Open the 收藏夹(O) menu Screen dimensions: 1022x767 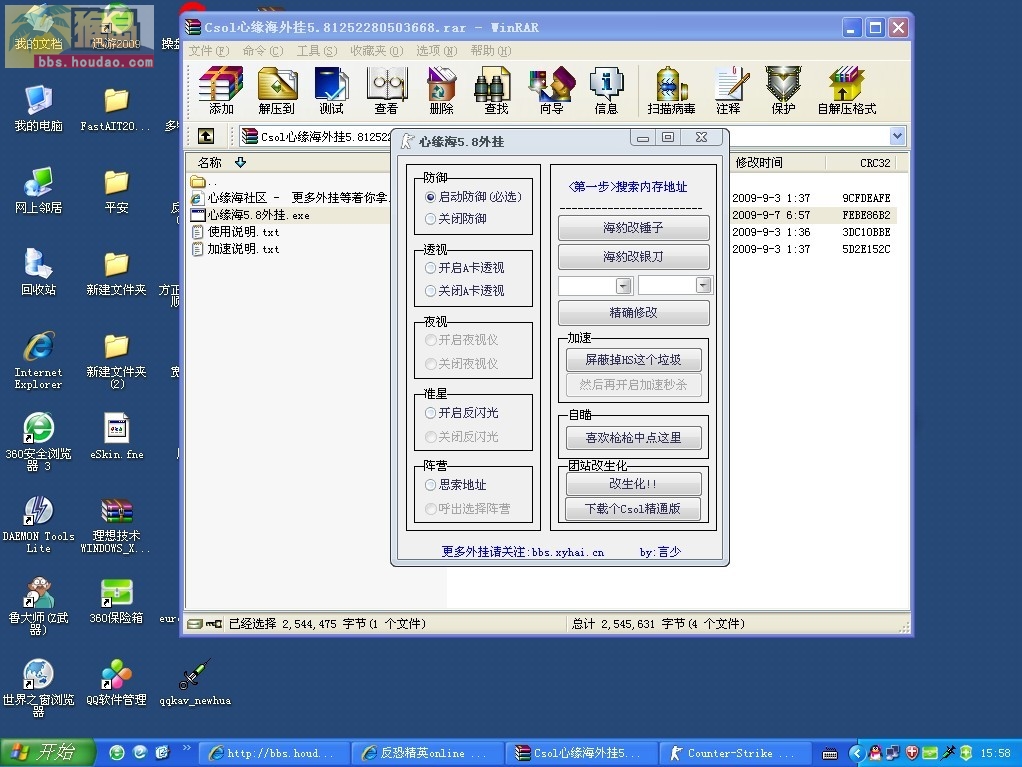tap(377, 51)
